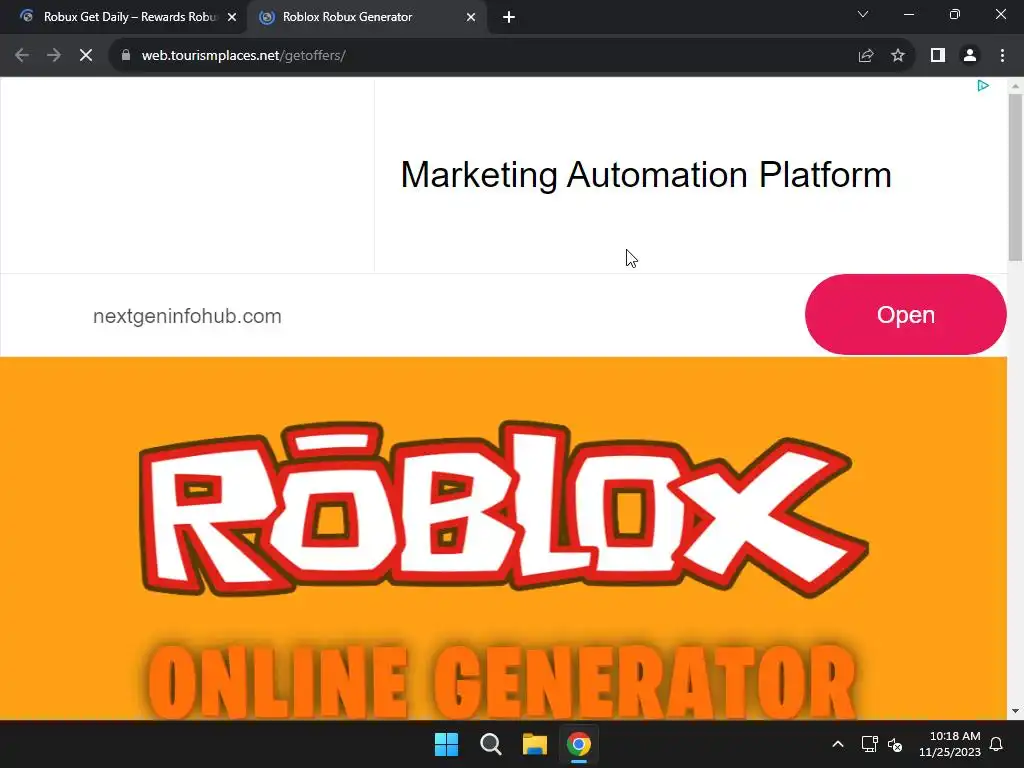The height and width of the screenshot is (768, 1024).
Task: Bookmark this tab with star icon
Action: point(898,56)
